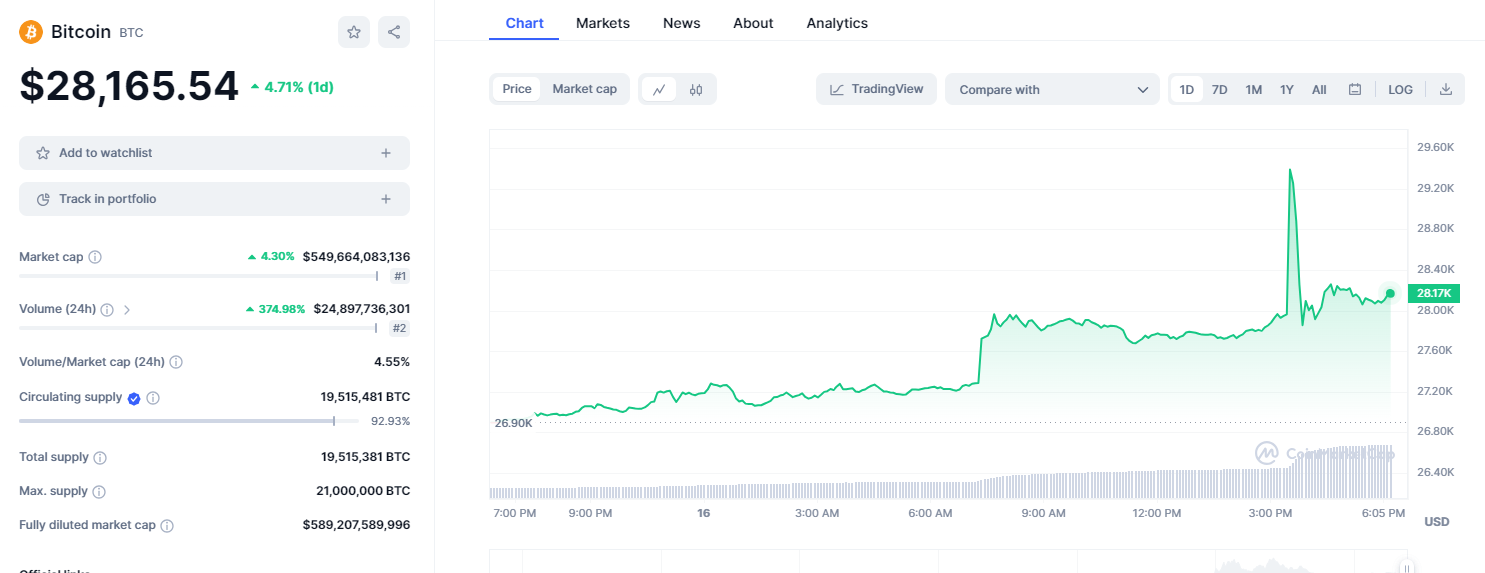
Task: Open calendar date range picker
Action: pos(1355,89)
